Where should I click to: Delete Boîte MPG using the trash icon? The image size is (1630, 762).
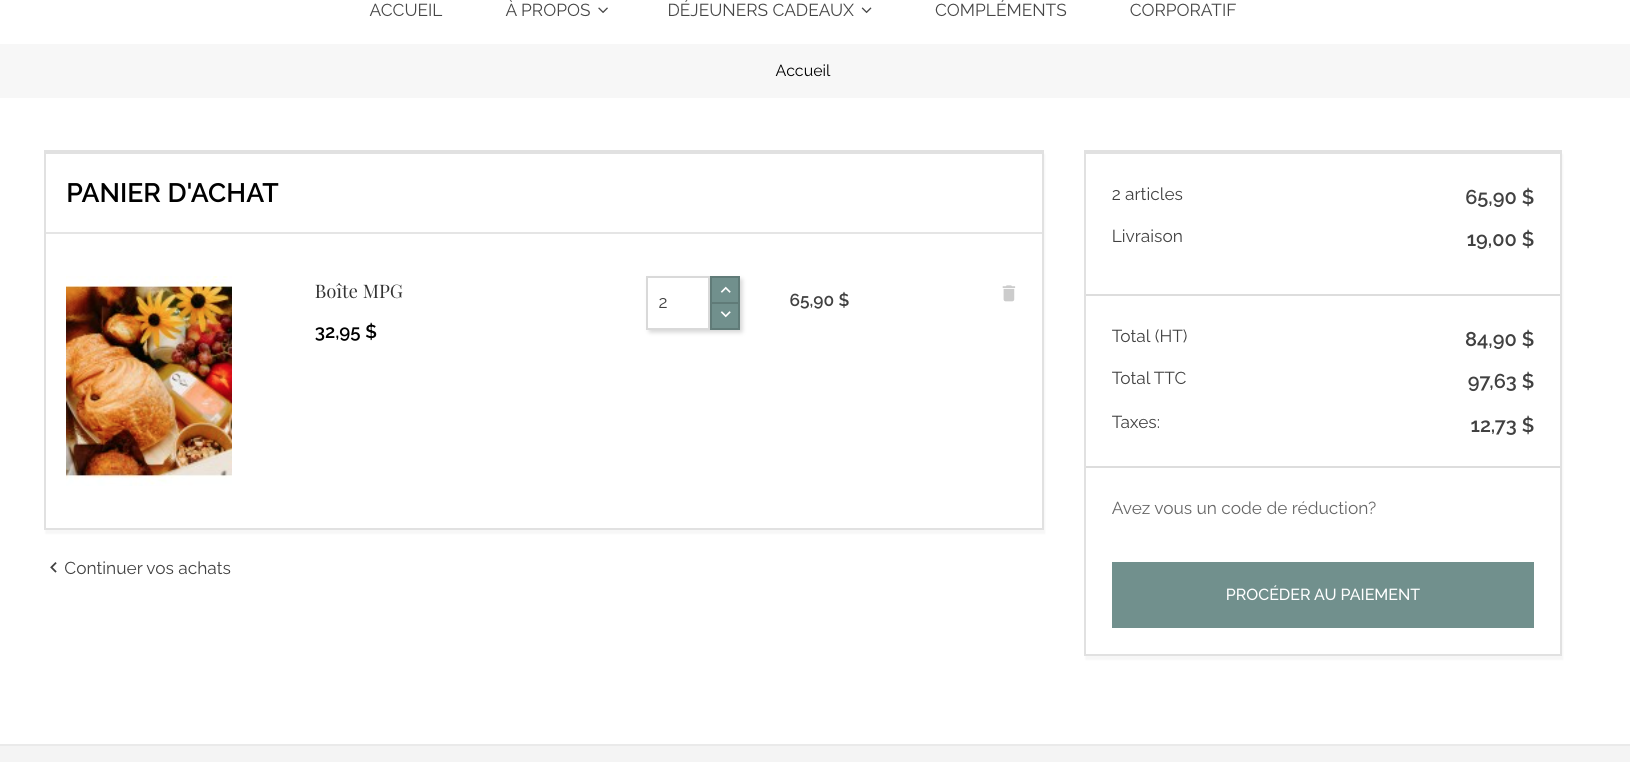click(x=1008, y=293)
